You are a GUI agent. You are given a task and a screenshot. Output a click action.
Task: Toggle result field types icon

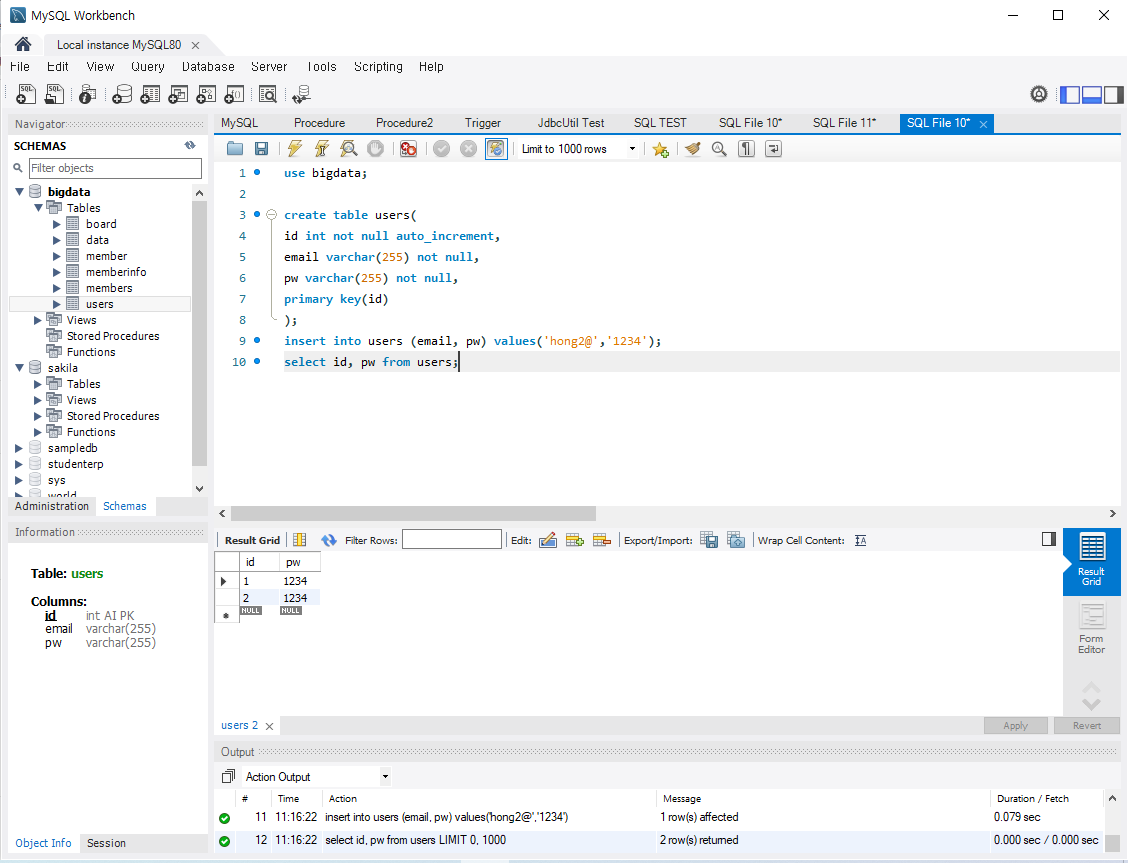pyautogui.click(x=300, y=540)
